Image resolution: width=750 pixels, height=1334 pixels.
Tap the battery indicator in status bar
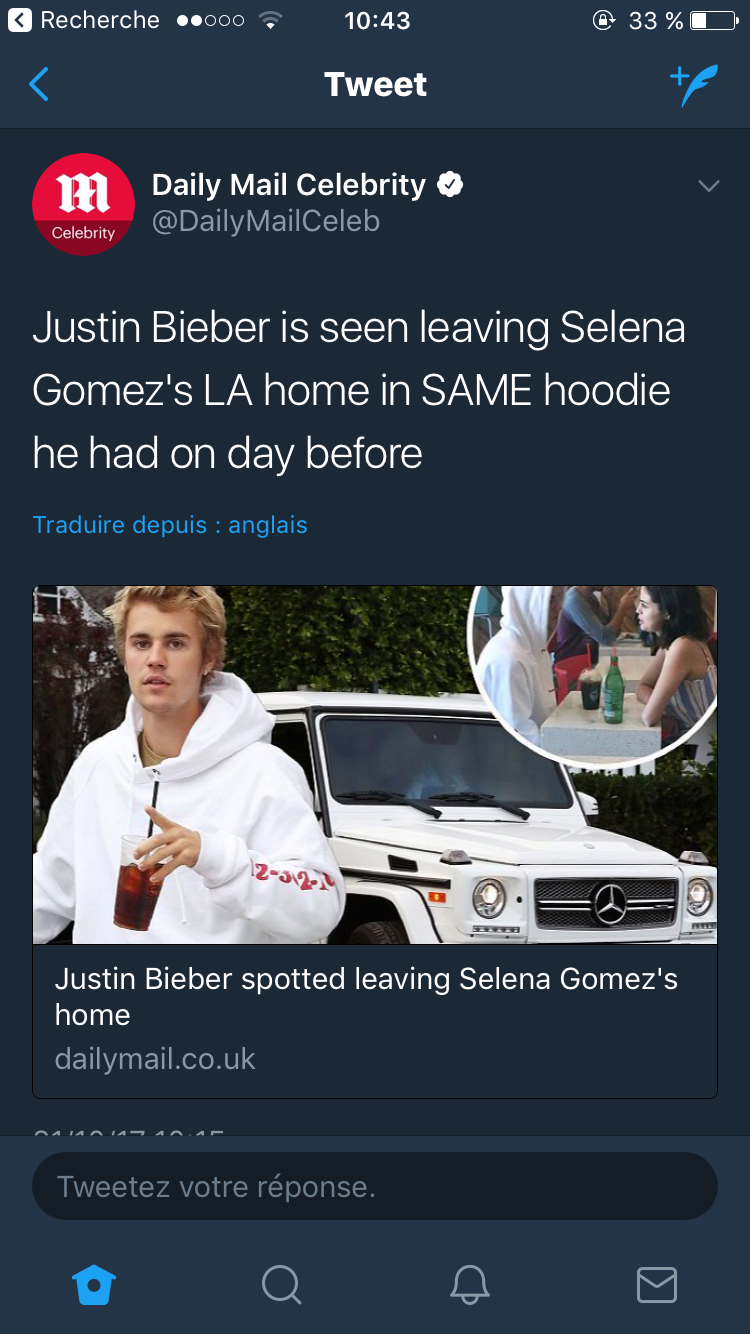[714, 20]
